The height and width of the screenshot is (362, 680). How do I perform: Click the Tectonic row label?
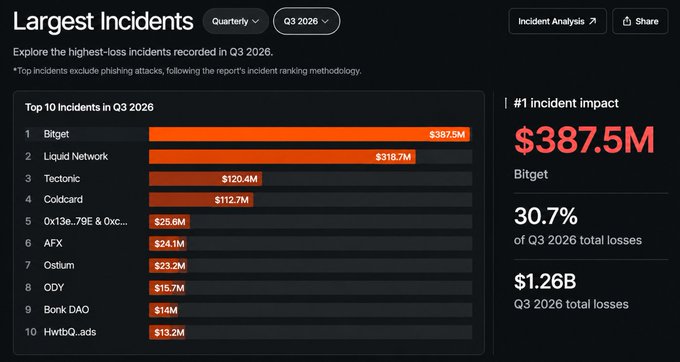tap(62, 179)
